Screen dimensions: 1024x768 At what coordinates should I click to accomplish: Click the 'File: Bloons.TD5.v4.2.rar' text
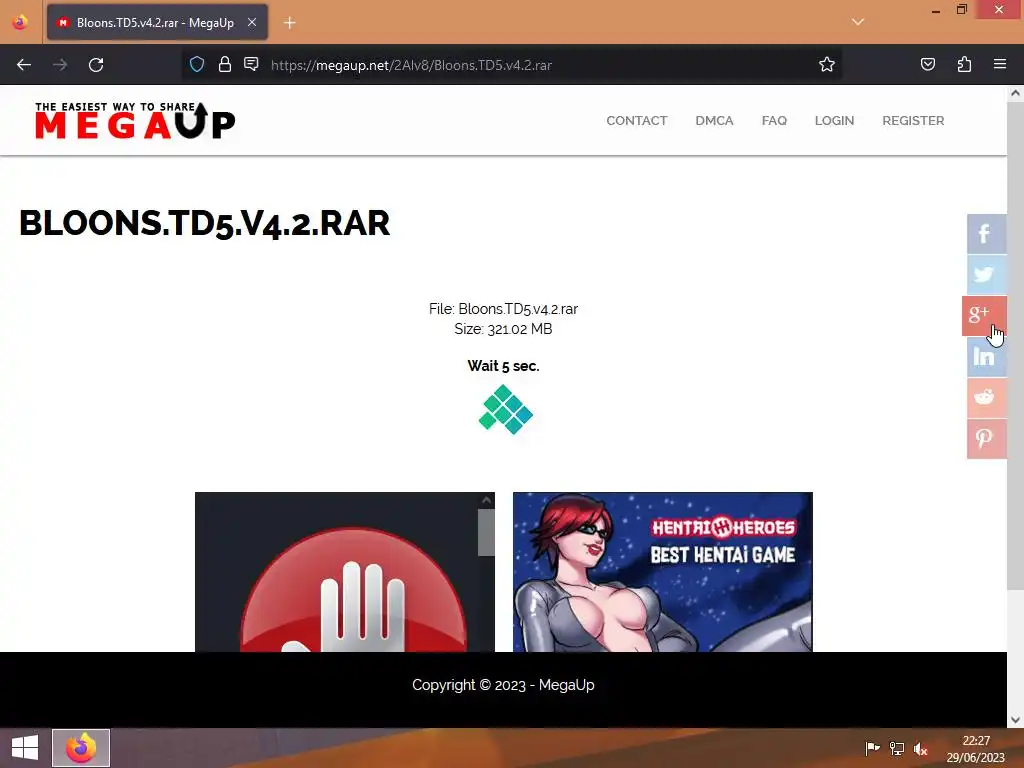pyautogui.click(x=503, y=309)
